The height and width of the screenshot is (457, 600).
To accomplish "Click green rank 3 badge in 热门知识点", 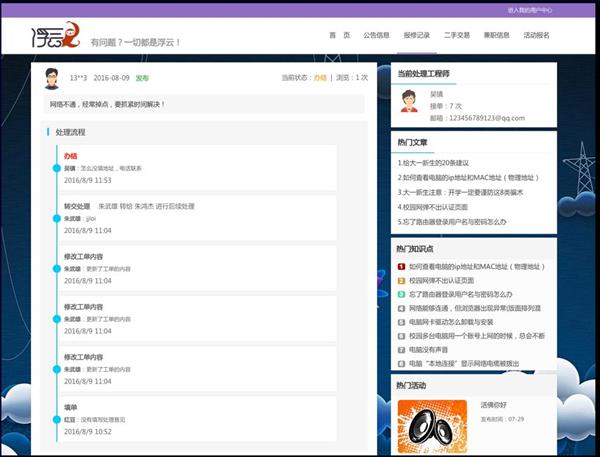I will (401, 294).
